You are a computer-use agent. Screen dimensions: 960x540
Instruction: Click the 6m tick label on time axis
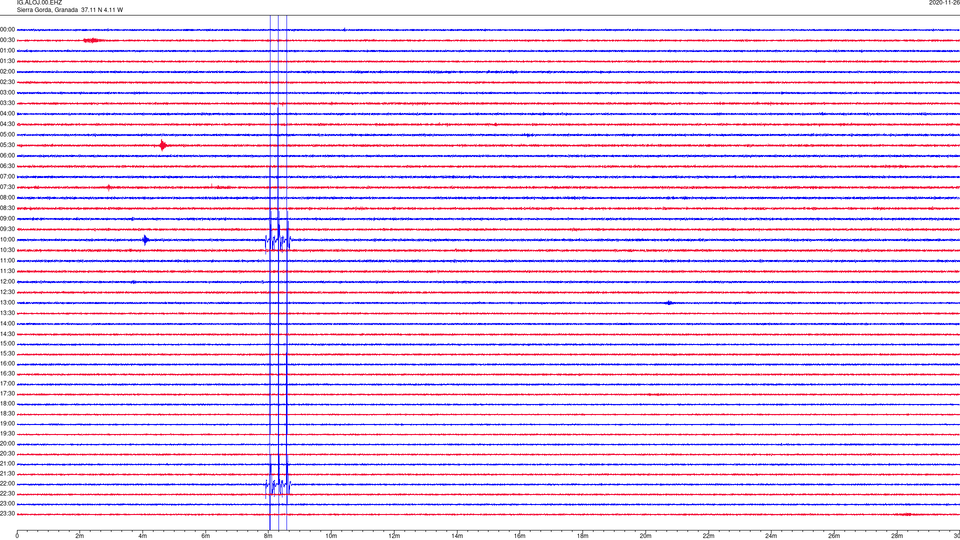pyautogui.click(x=206, y=536)
